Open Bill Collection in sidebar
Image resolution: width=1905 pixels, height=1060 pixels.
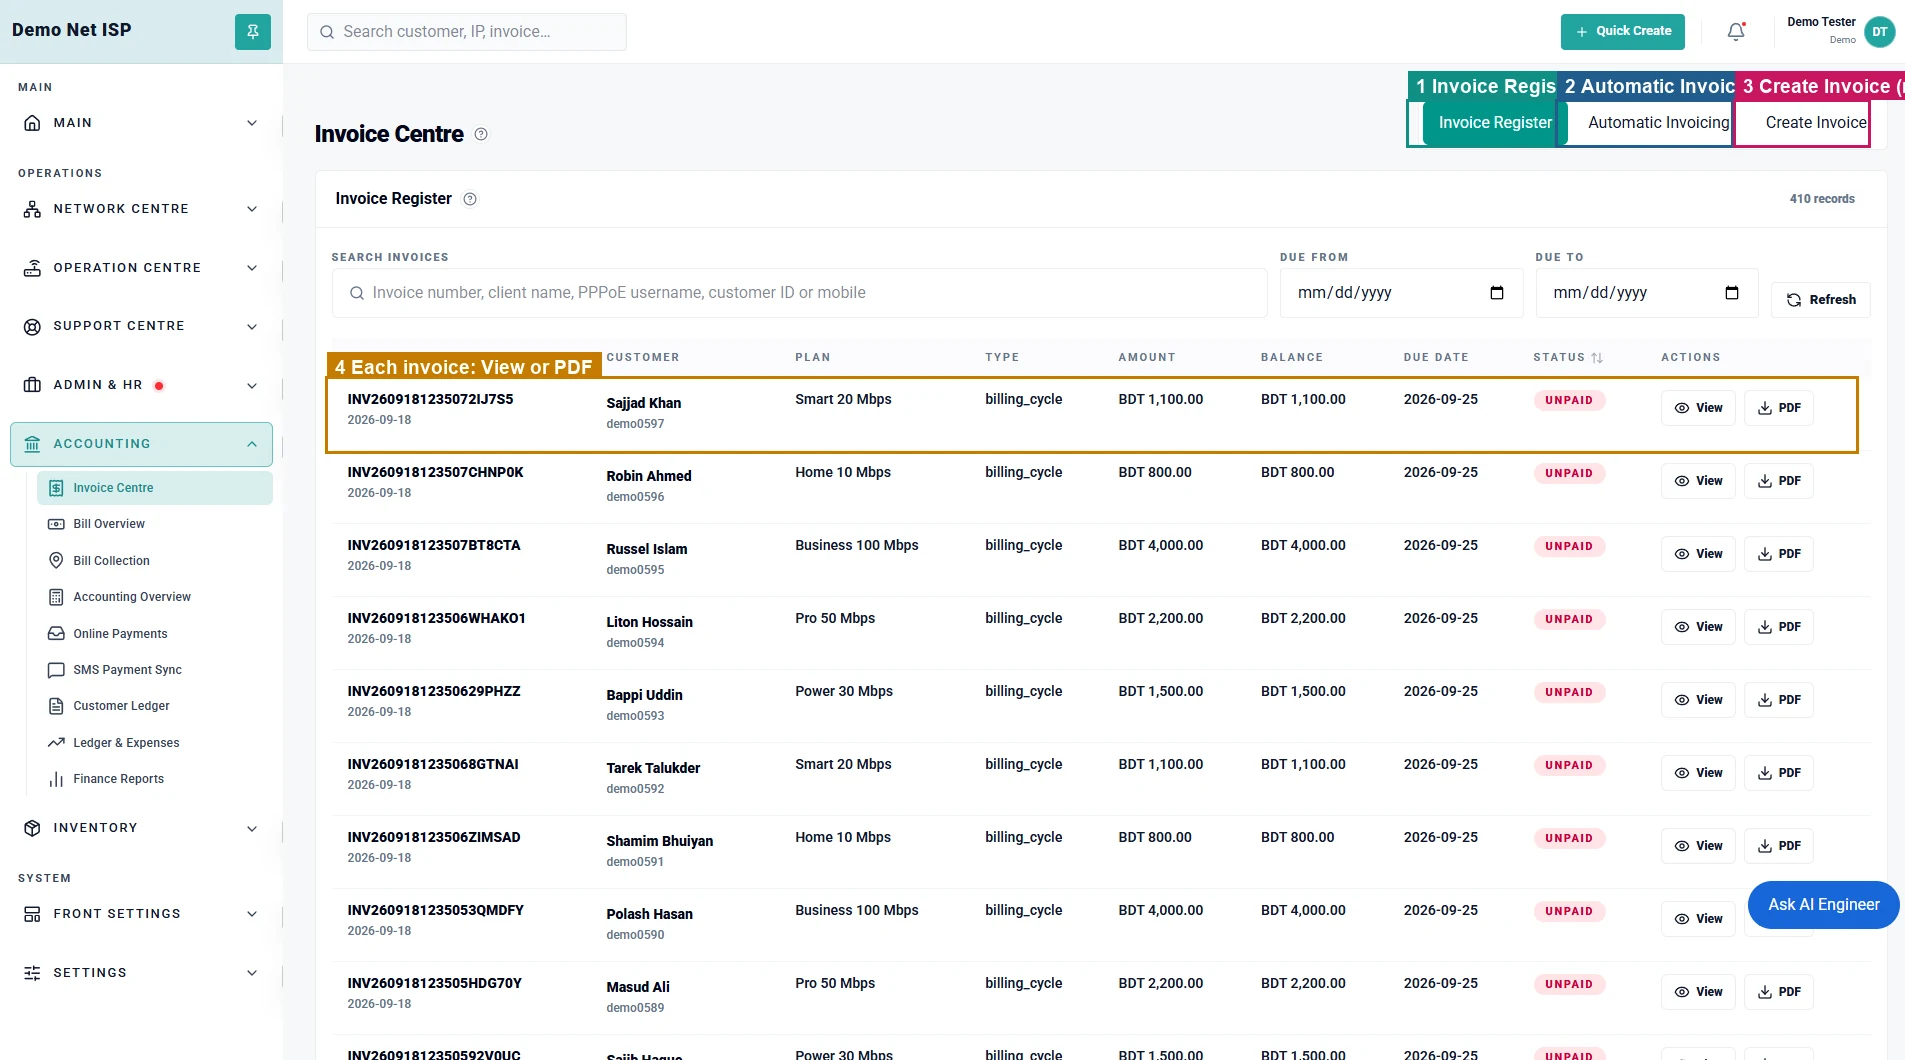pos(155,561)
